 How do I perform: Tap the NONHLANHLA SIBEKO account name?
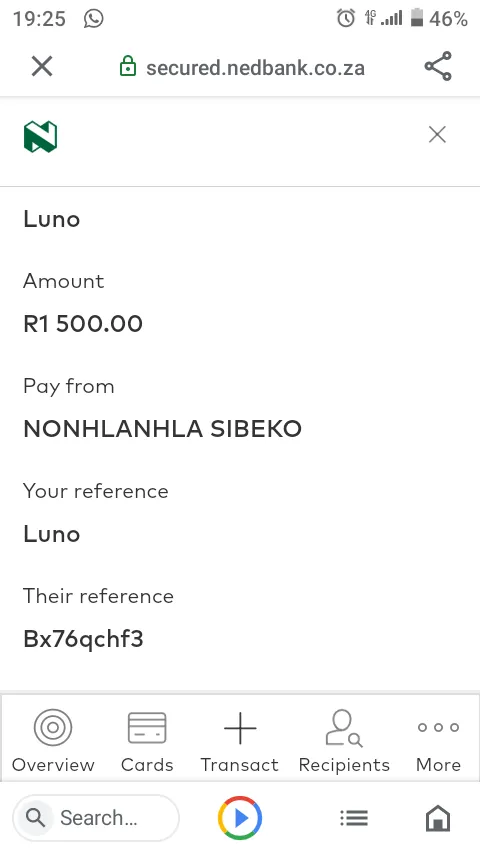[162, 429]
